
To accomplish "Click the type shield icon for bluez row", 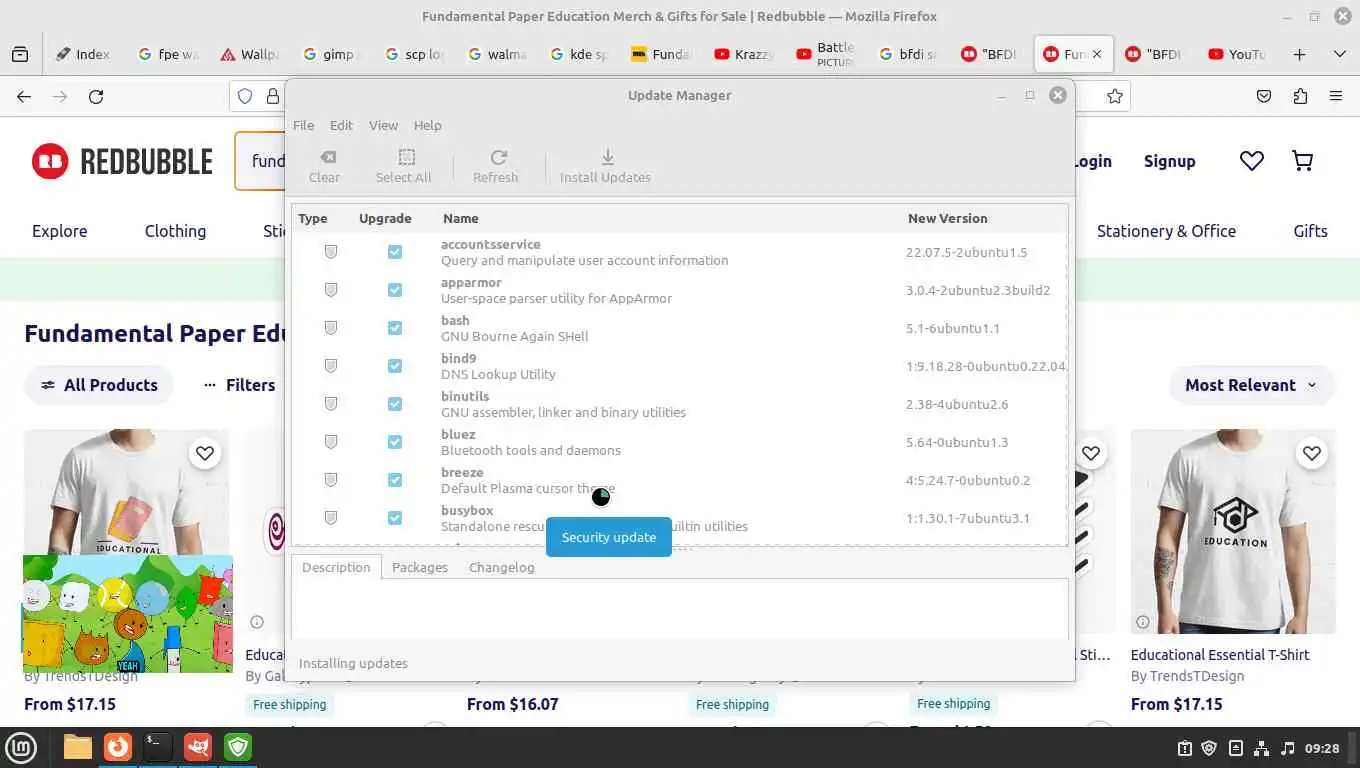I will coord(331,442).
